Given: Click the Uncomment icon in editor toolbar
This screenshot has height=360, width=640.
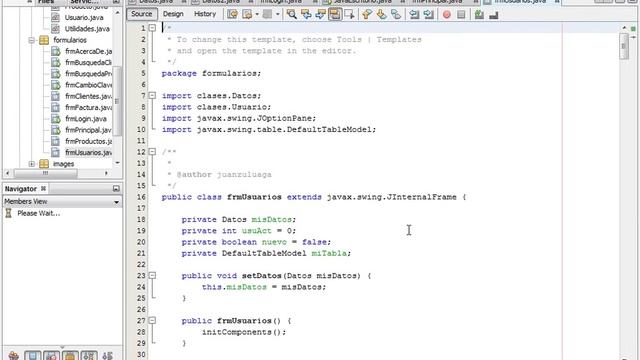Looking at the screenshot, I should click(x=494, y=15).
